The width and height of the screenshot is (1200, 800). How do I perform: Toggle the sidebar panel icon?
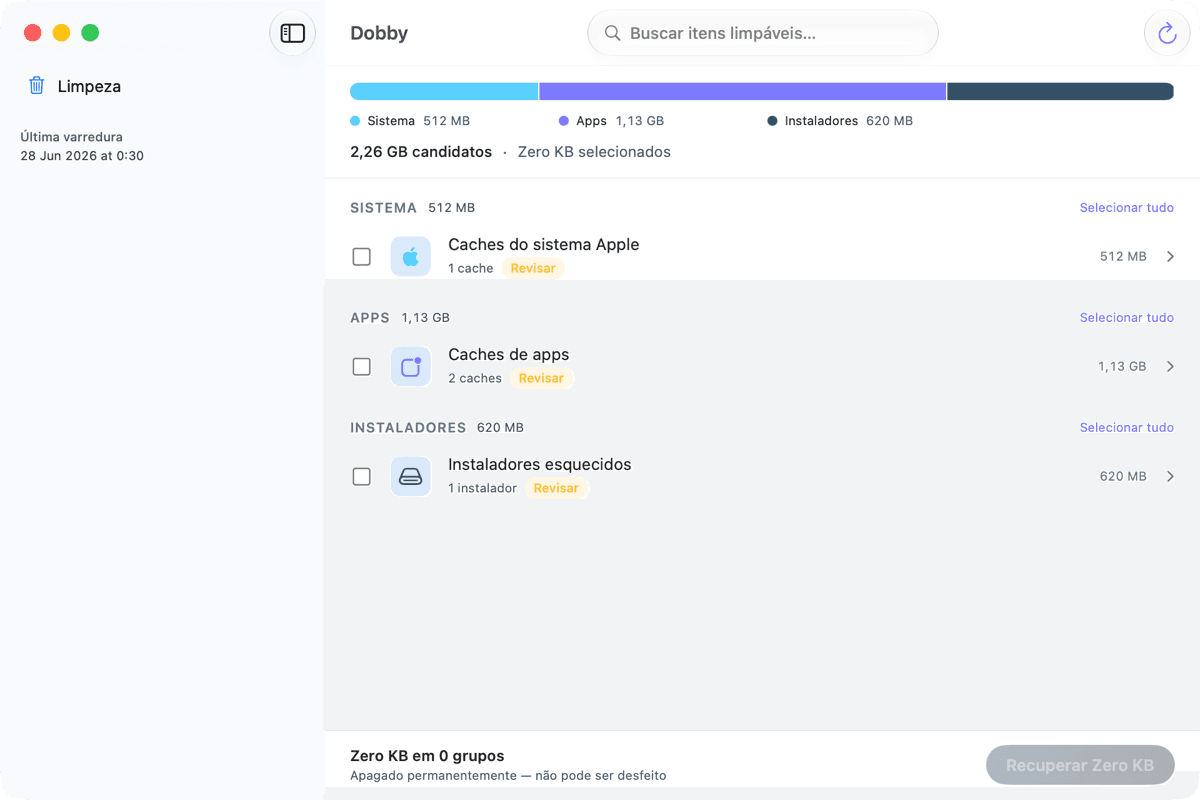pyautogui.click(x=292, y=33)
